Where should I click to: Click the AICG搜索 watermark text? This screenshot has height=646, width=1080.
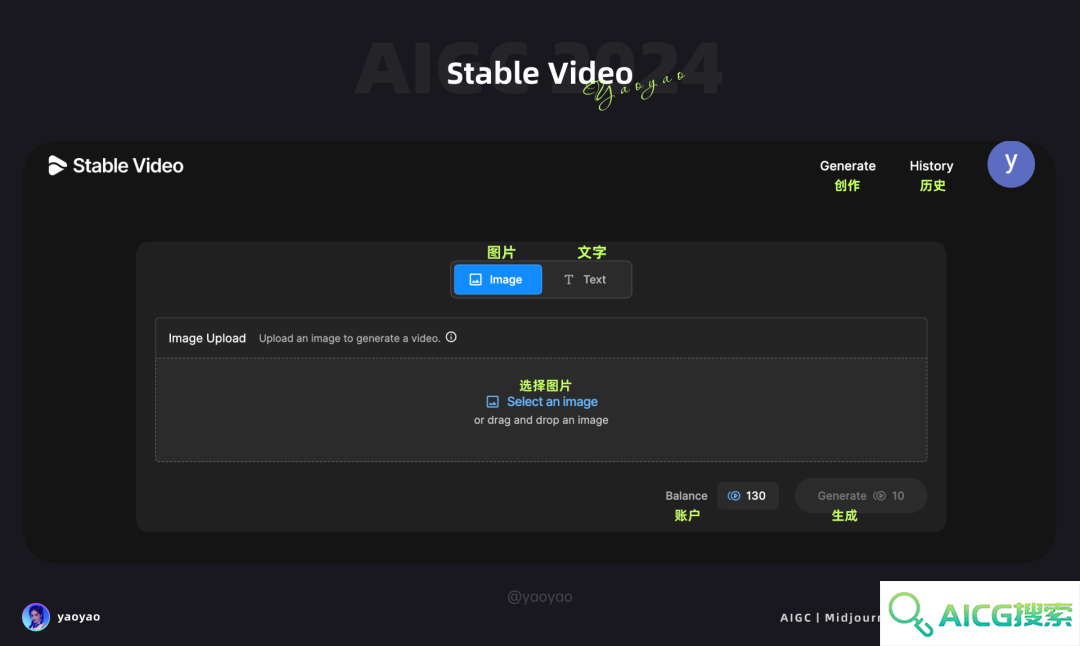click(x=1006, y=614)
